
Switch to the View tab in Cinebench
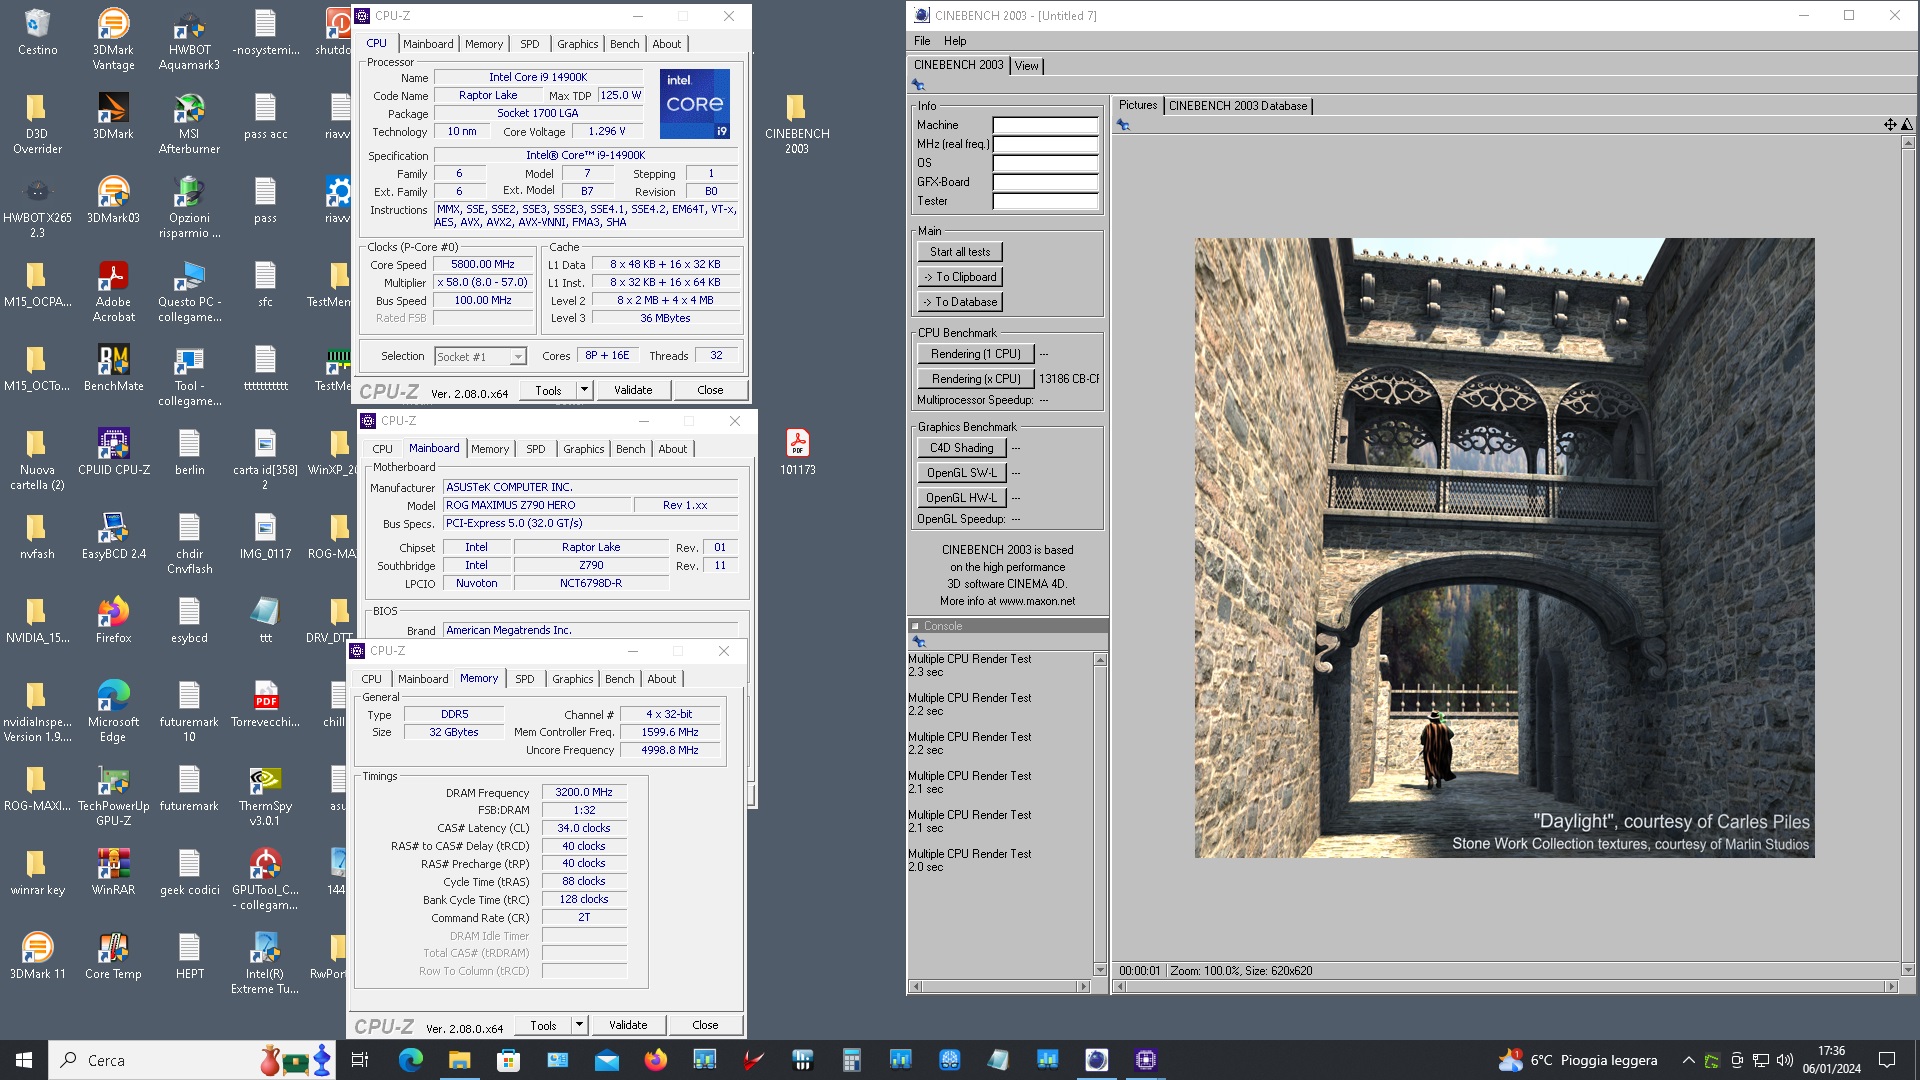pos(1027,66)
